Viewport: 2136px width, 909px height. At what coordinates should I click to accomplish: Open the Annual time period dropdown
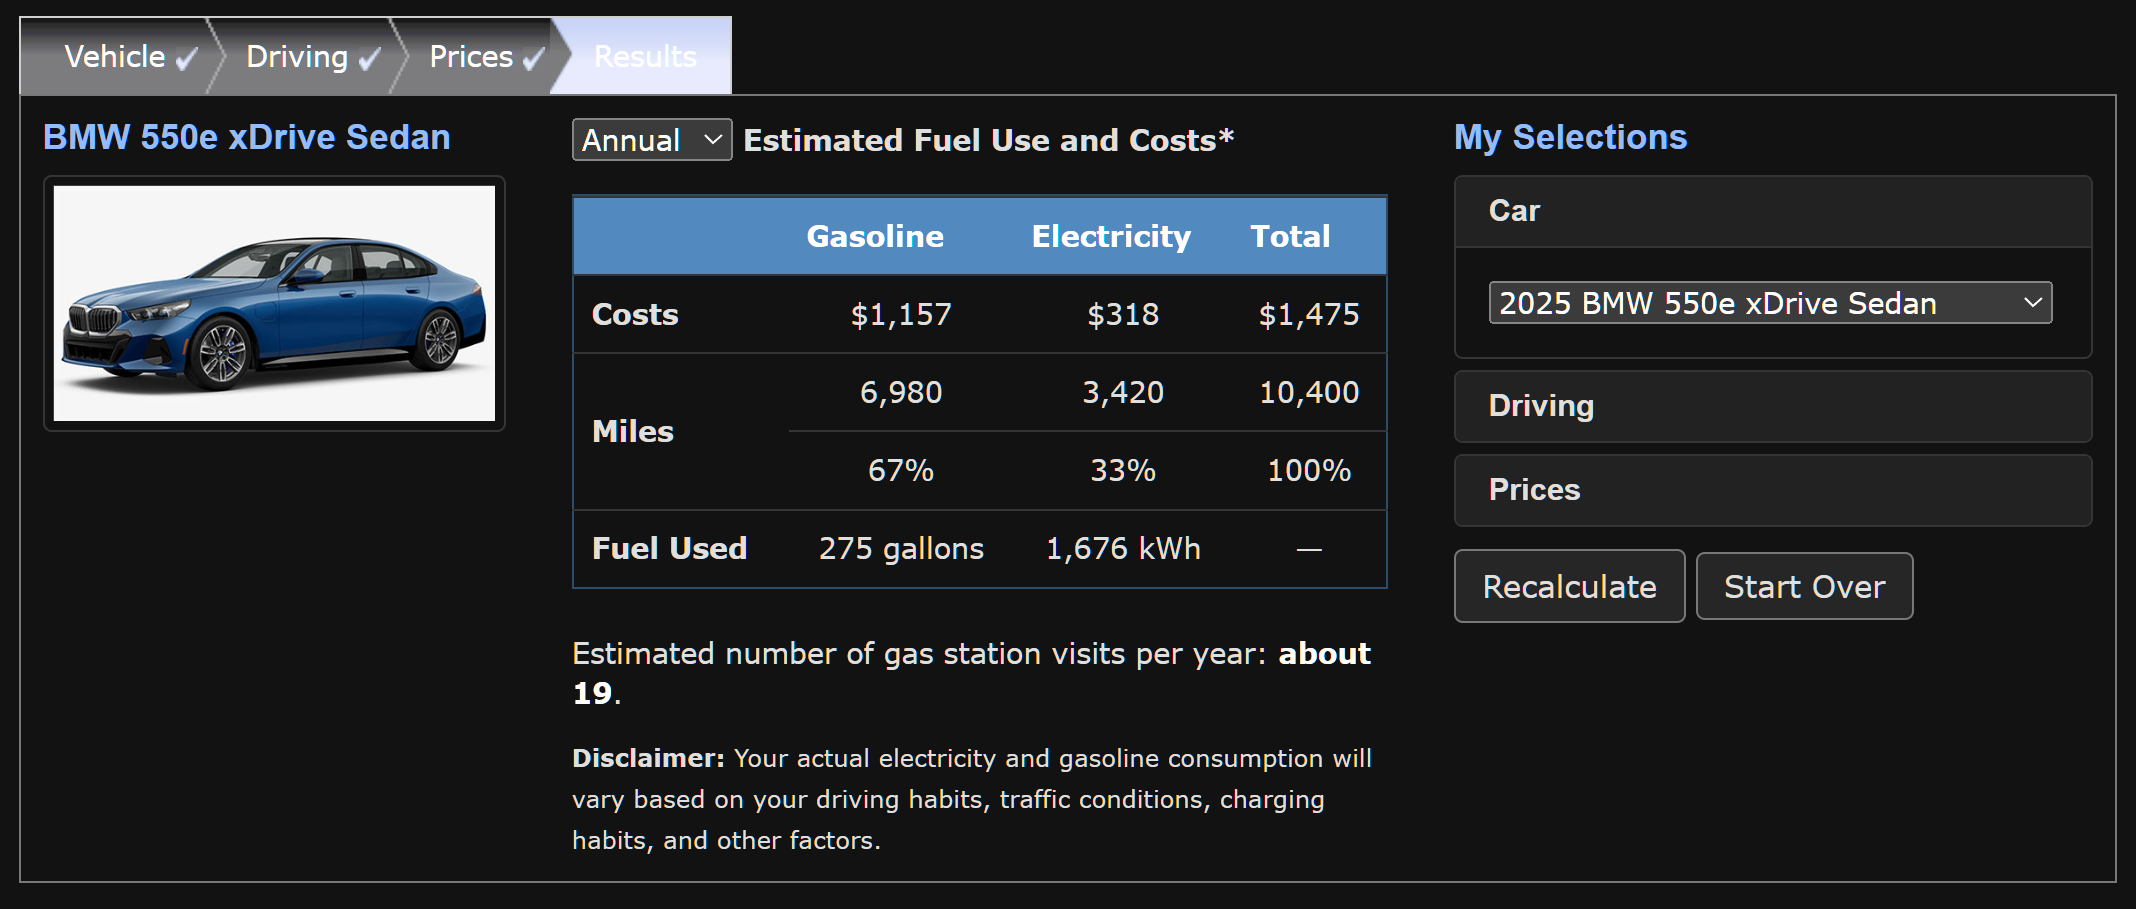pyautogui.click(x=652, y=140)
